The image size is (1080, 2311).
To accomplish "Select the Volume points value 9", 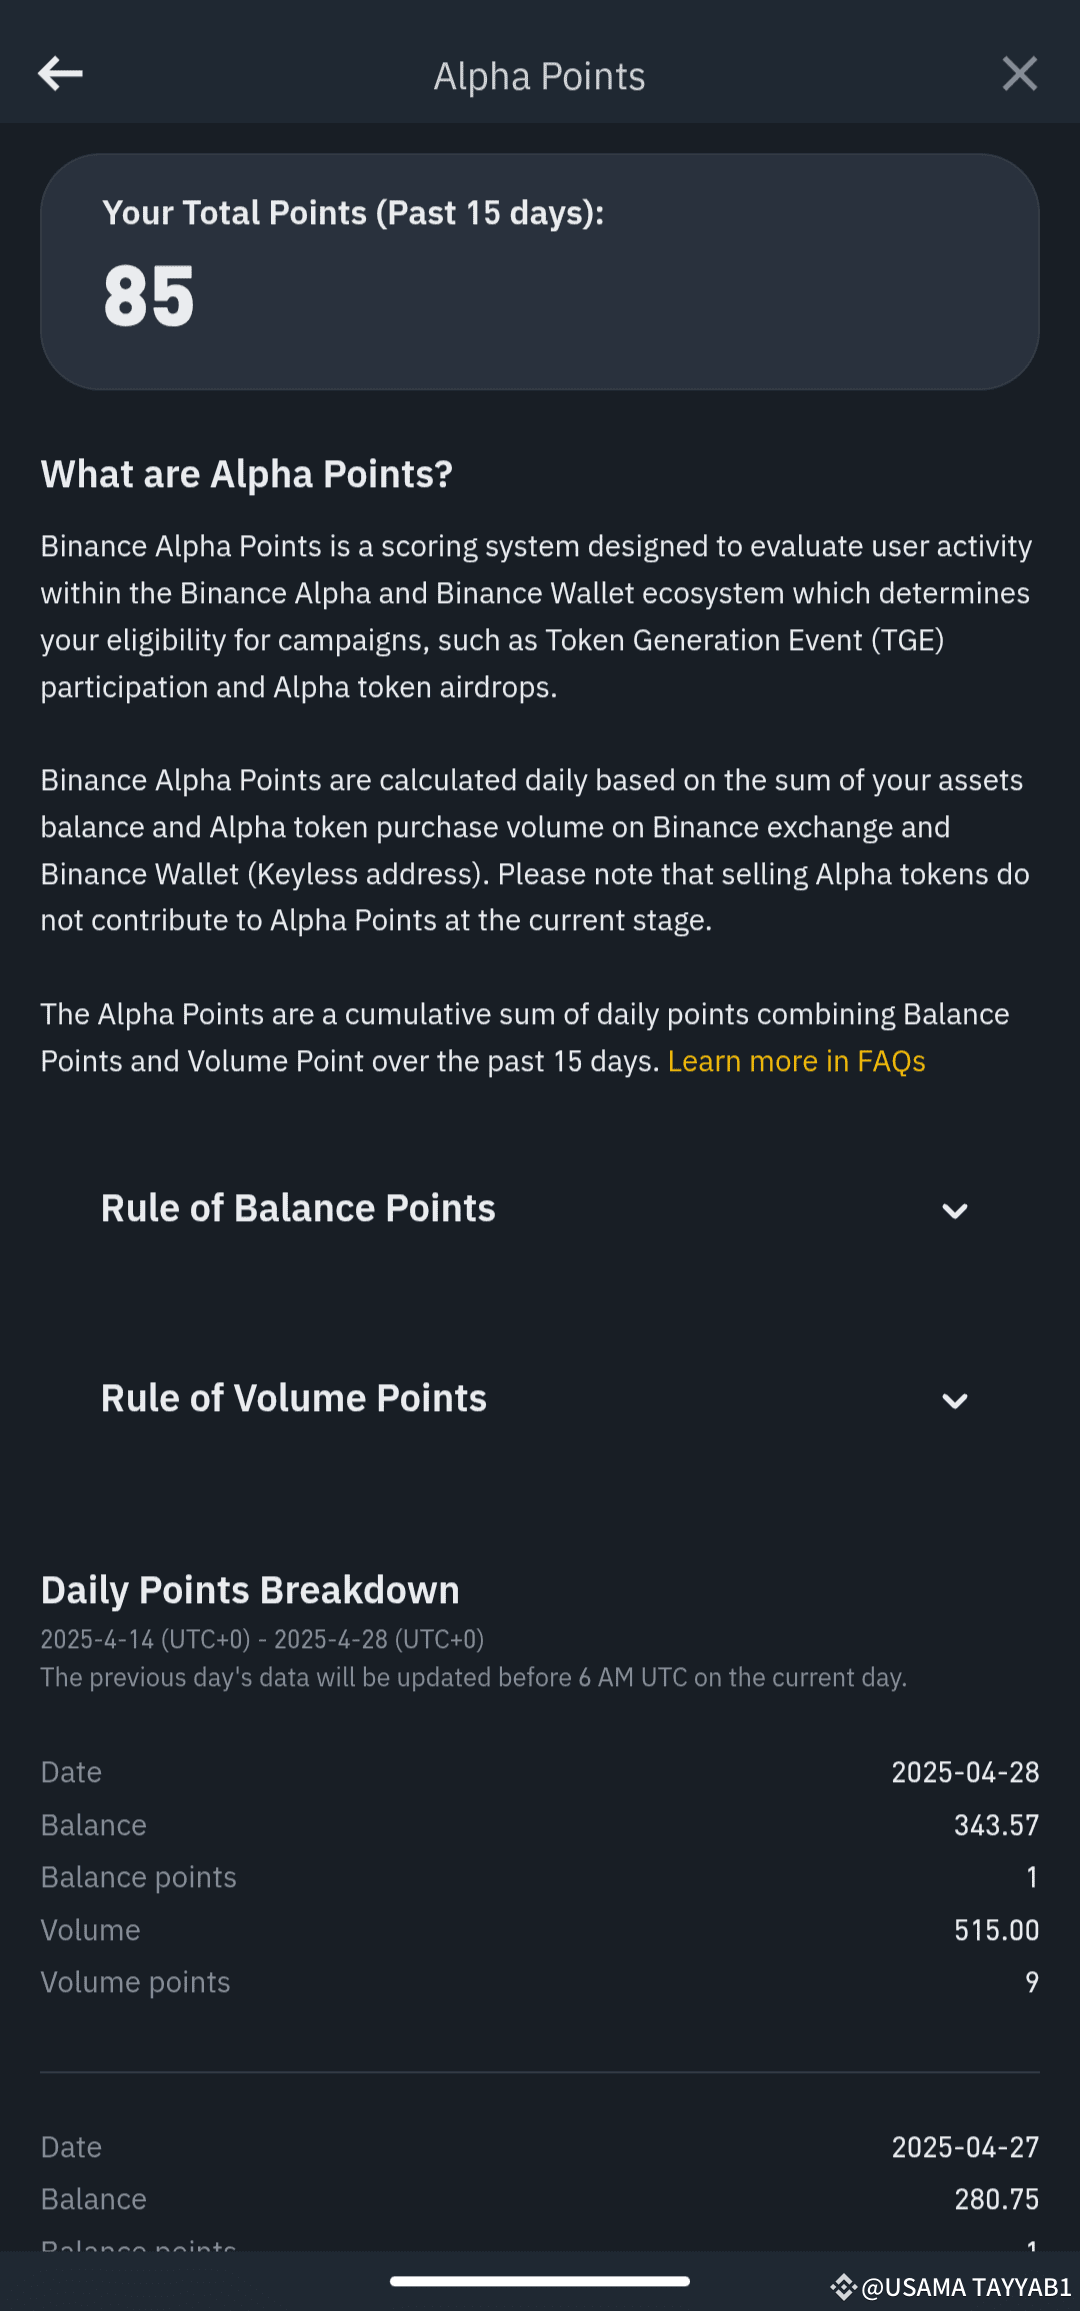I will (x=1031, y=1981).
